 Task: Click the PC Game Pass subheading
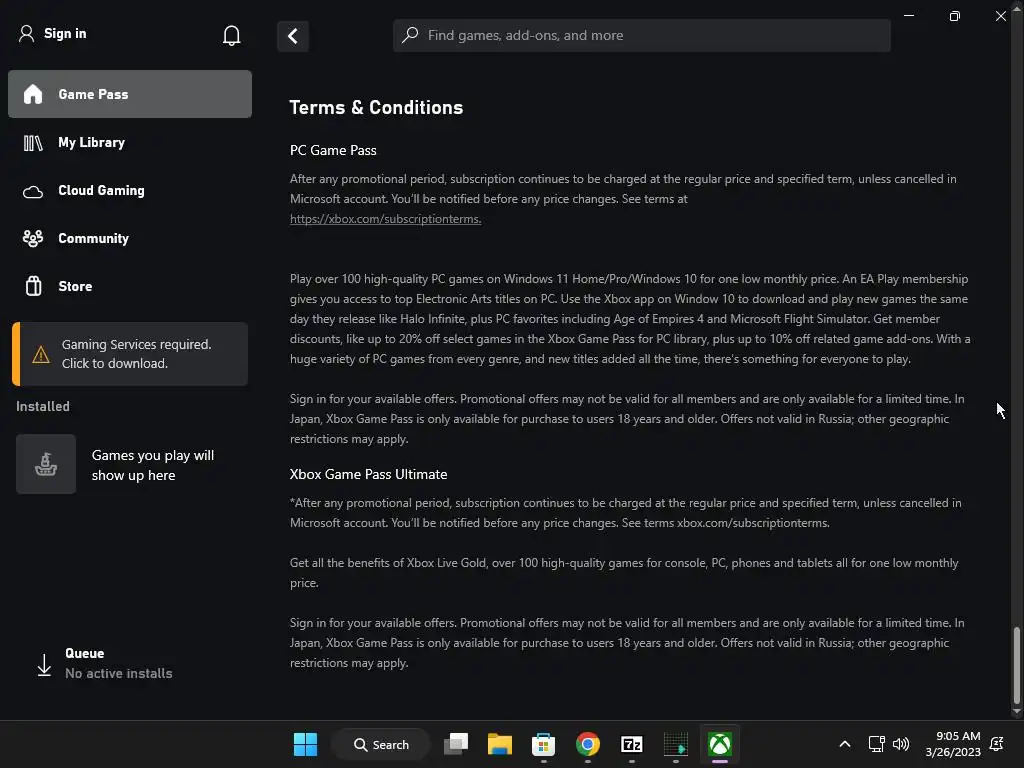[333, 150]
